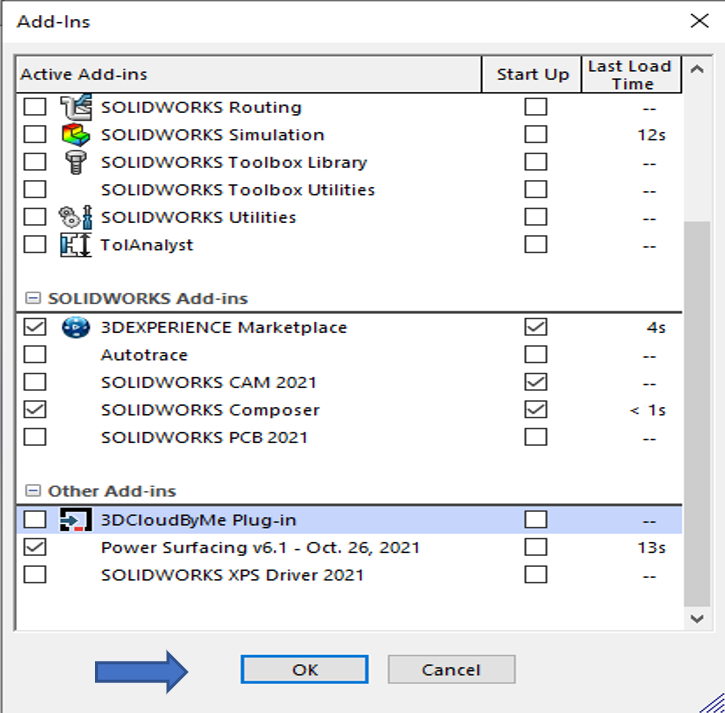Click the SOLIDWORKS Simulation colored cube icon
The height and width of the screenshot is (713, 725).
point(75,135)
